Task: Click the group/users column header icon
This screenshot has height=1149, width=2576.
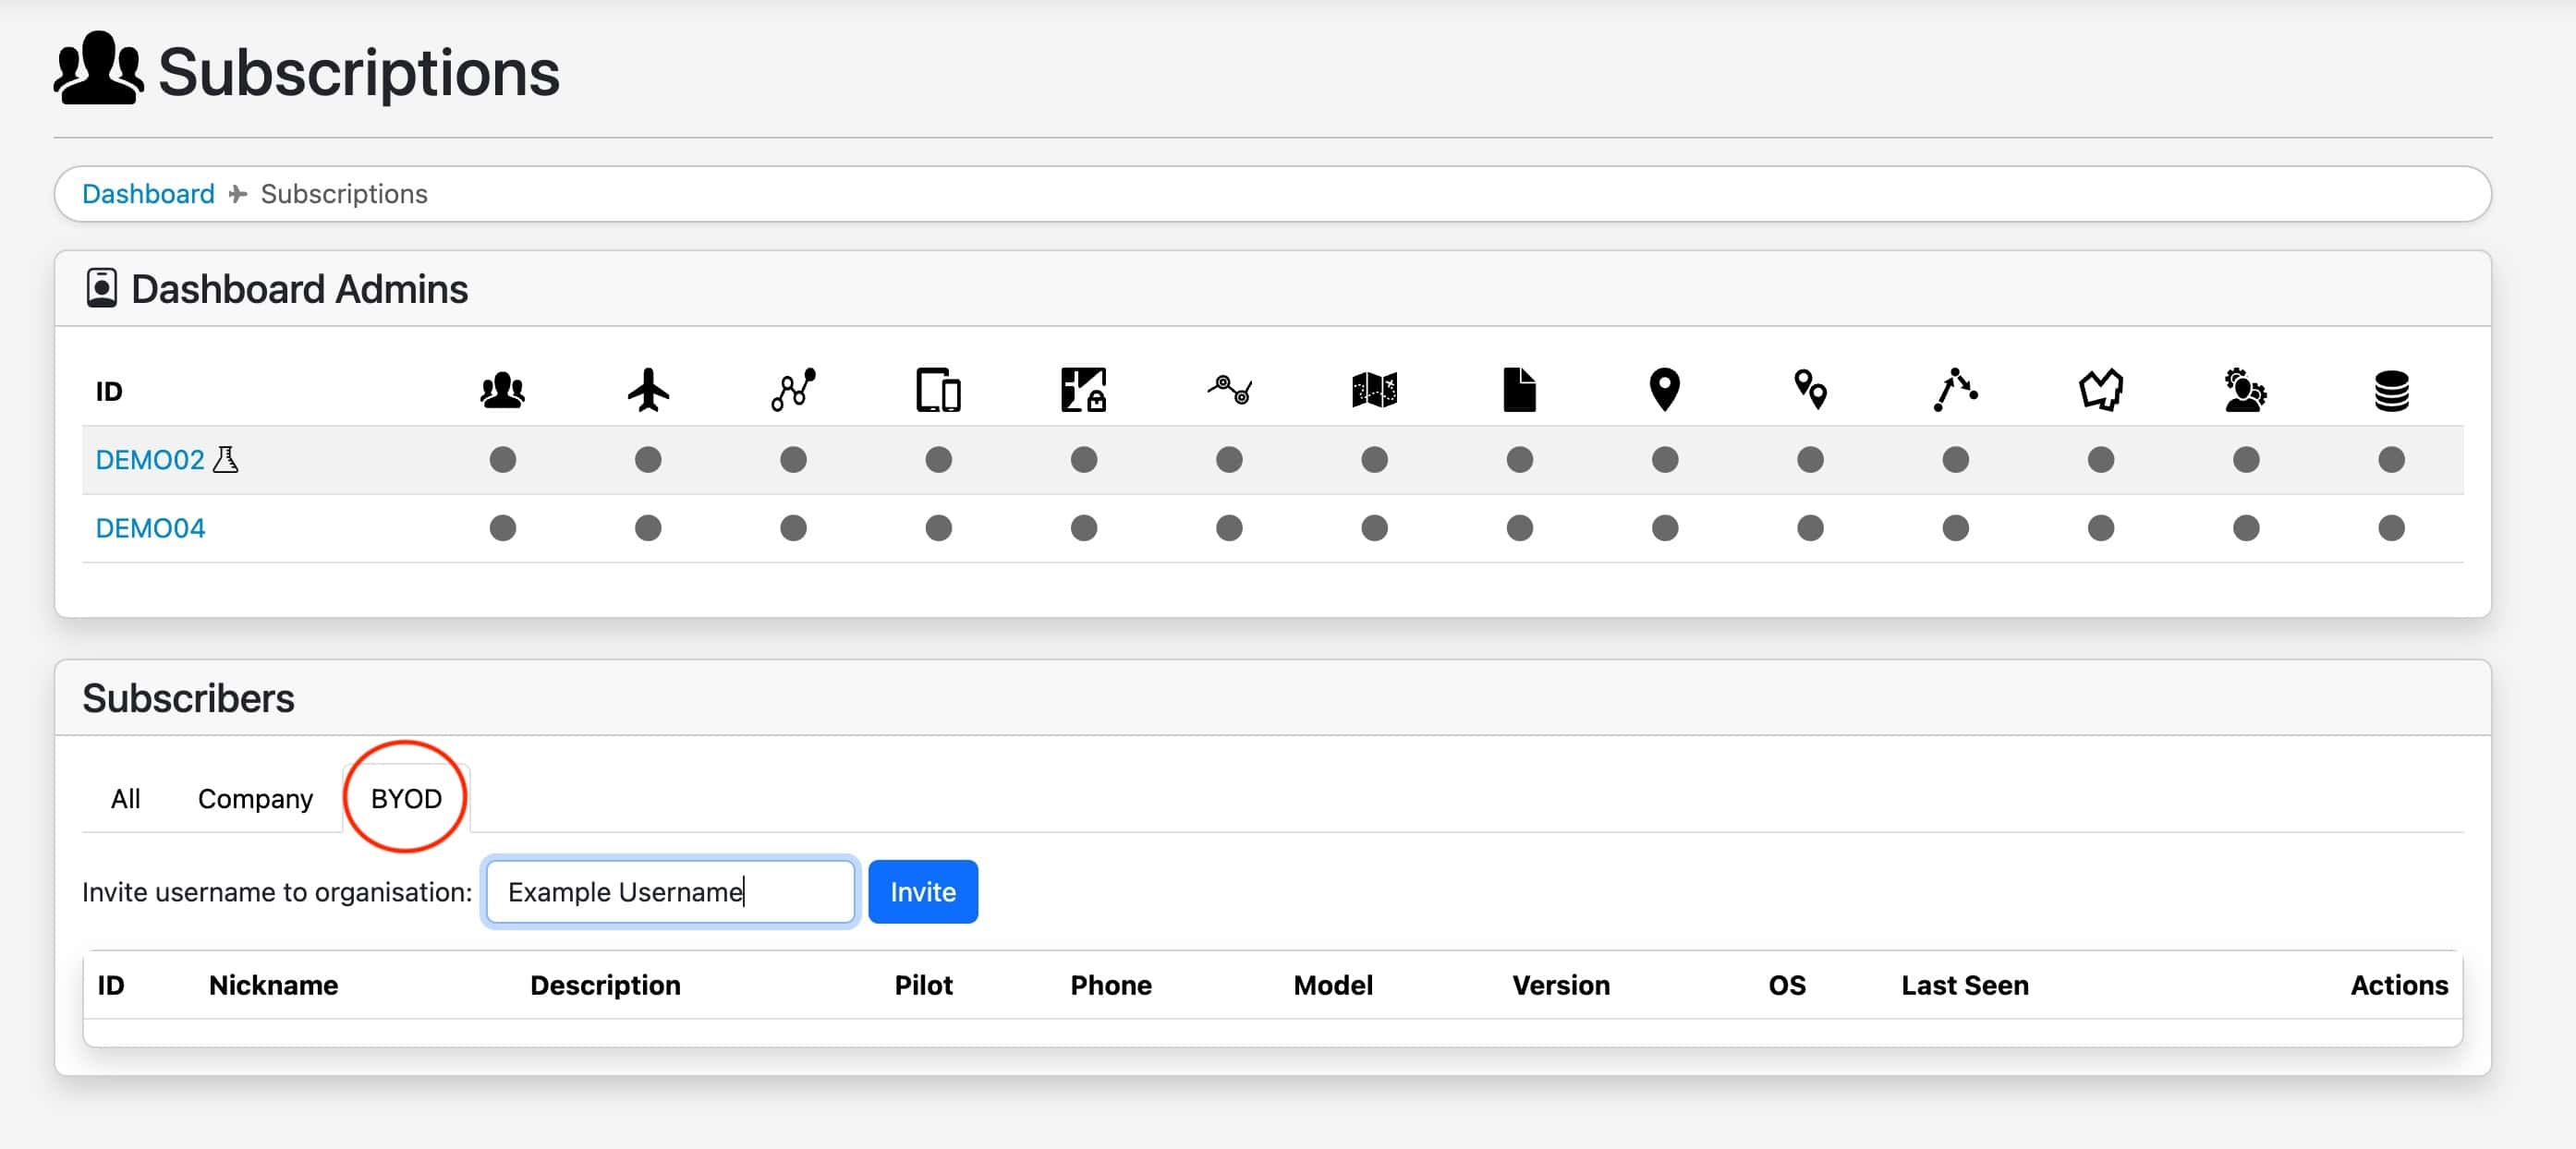Action: tap(502, 390)
